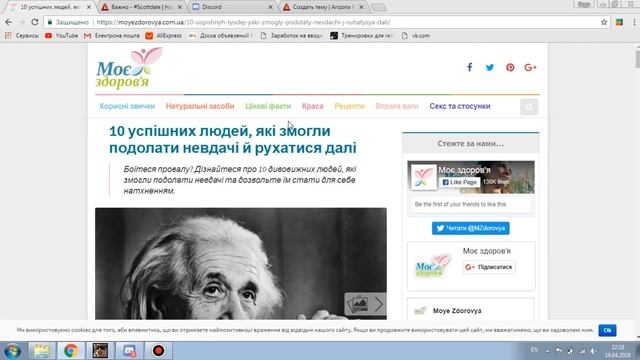Click the Einstein article photo
Viewport: 640px width, 360px height.
241,264
